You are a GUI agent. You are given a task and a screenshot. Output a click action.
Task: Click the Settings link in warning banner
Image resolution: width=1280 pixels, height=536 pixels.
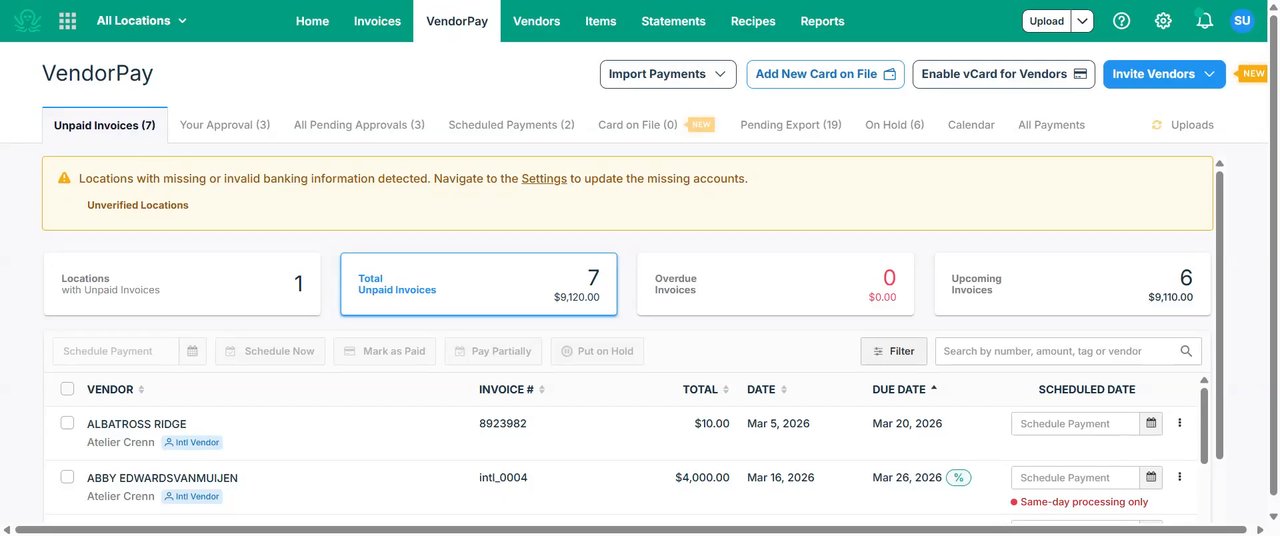tap(544, 179)
